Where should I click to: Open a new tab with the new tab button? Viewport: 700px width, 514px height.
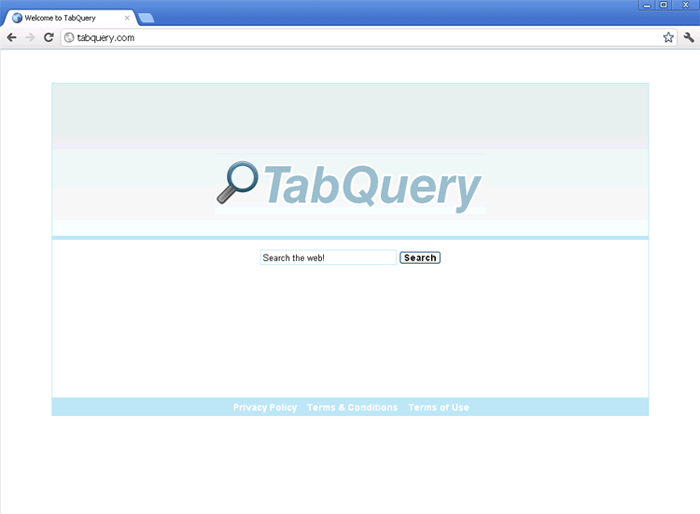(146, 18)
